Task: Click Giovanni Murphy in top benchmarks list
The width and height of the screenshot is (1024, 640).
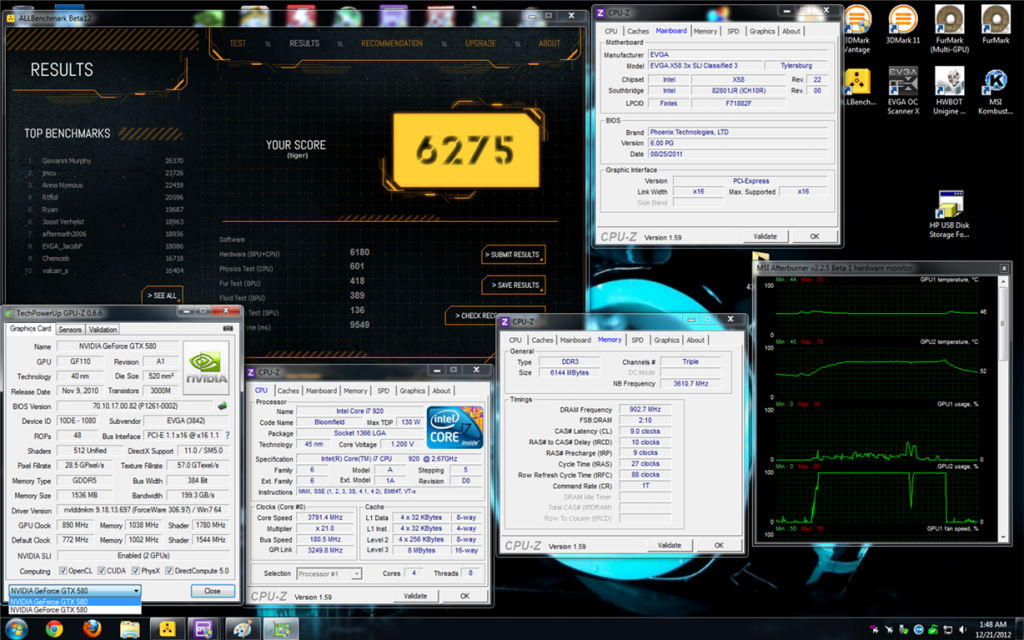Action: click(67, 161)
